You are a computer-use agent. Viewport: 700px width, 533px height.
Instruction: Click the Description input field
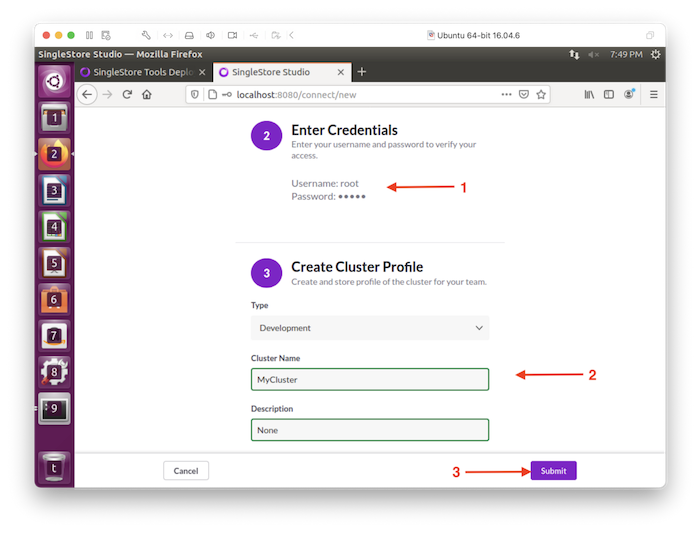[x=370, y=430]
